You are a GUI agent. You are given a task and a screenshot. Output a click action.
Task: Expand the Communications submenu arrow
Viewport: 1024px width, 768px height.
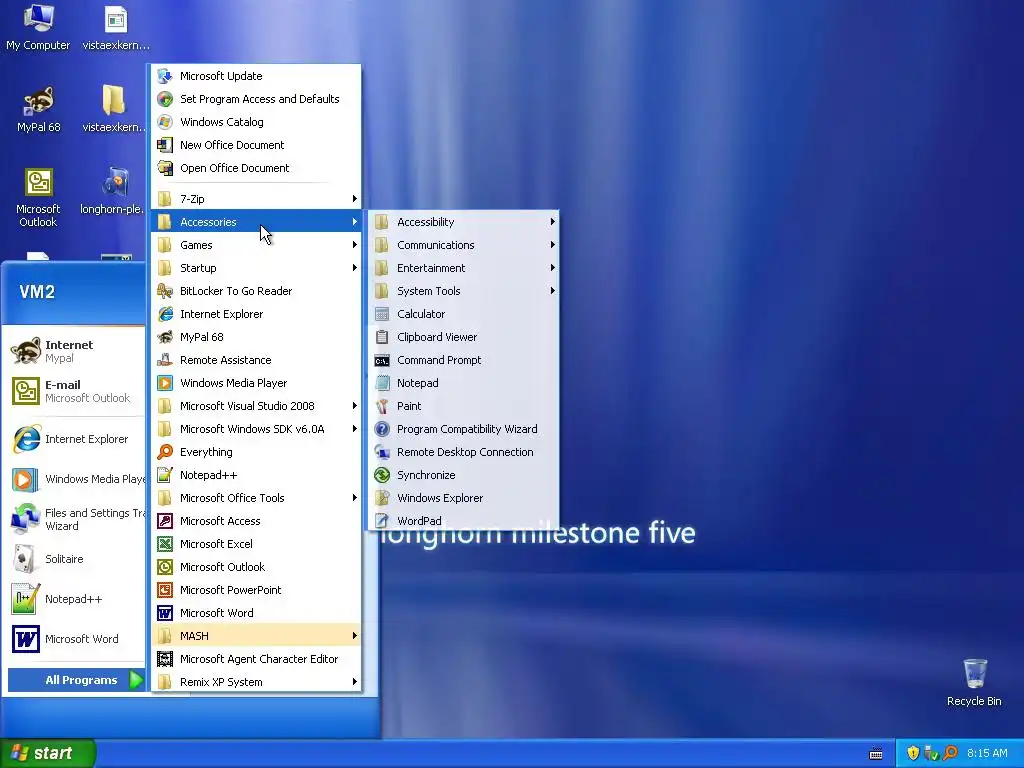tap(552, 245)
